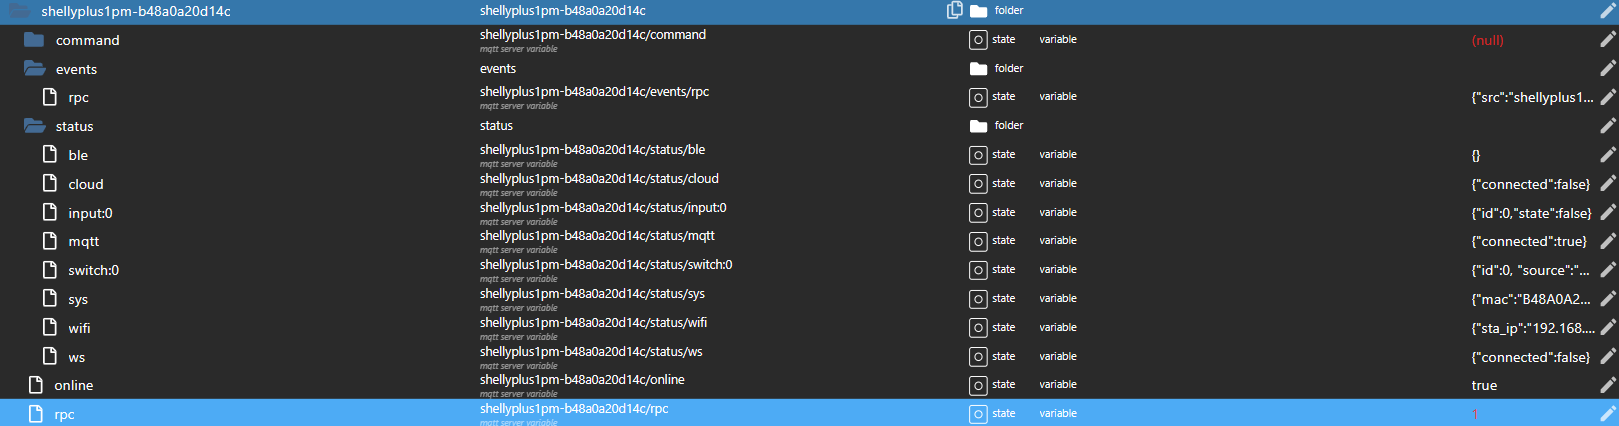Click the variable role in status/ws row
1619x426 pixels.
click(x=1058, y=357)
